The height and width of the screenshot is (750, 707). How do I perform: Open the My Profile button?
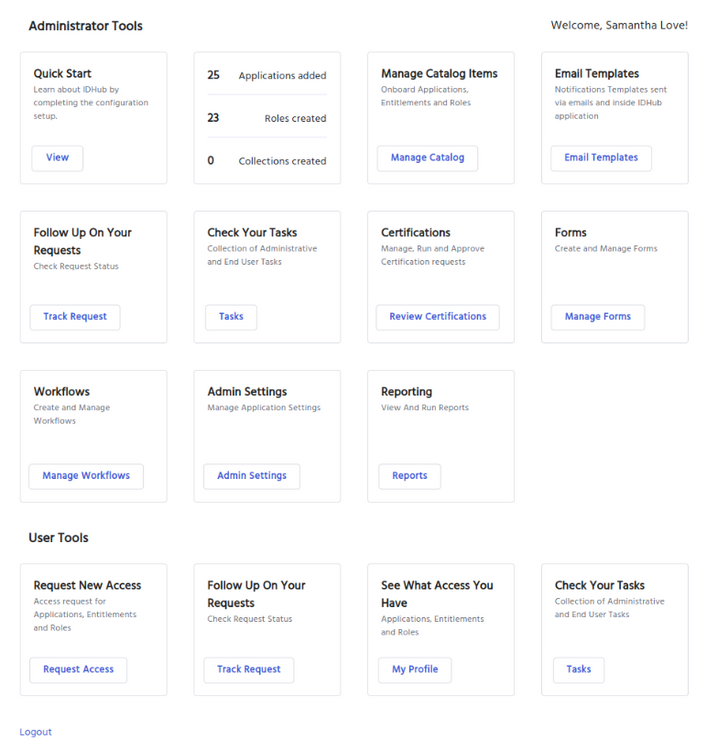[414, 670]
